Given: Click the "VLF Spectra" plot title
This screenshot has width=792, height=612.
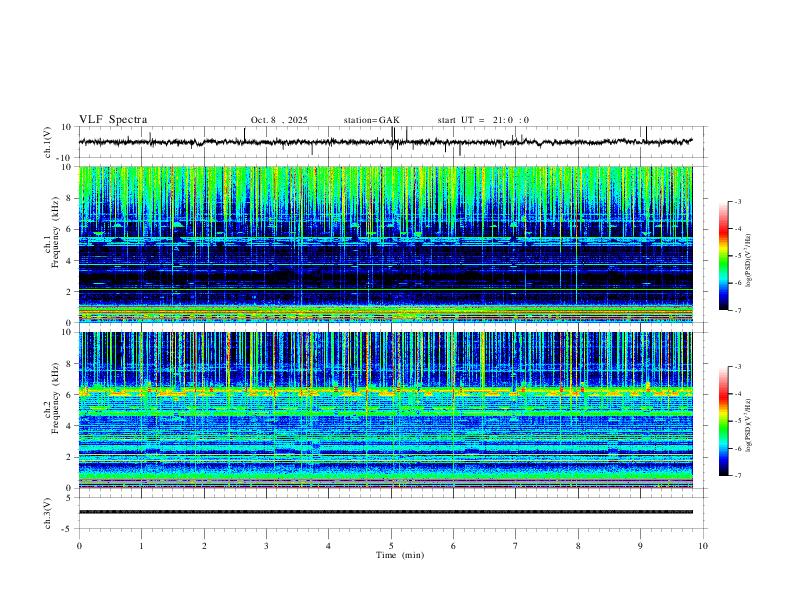Looking at the screenshot, I should click(x=113, y=120).
